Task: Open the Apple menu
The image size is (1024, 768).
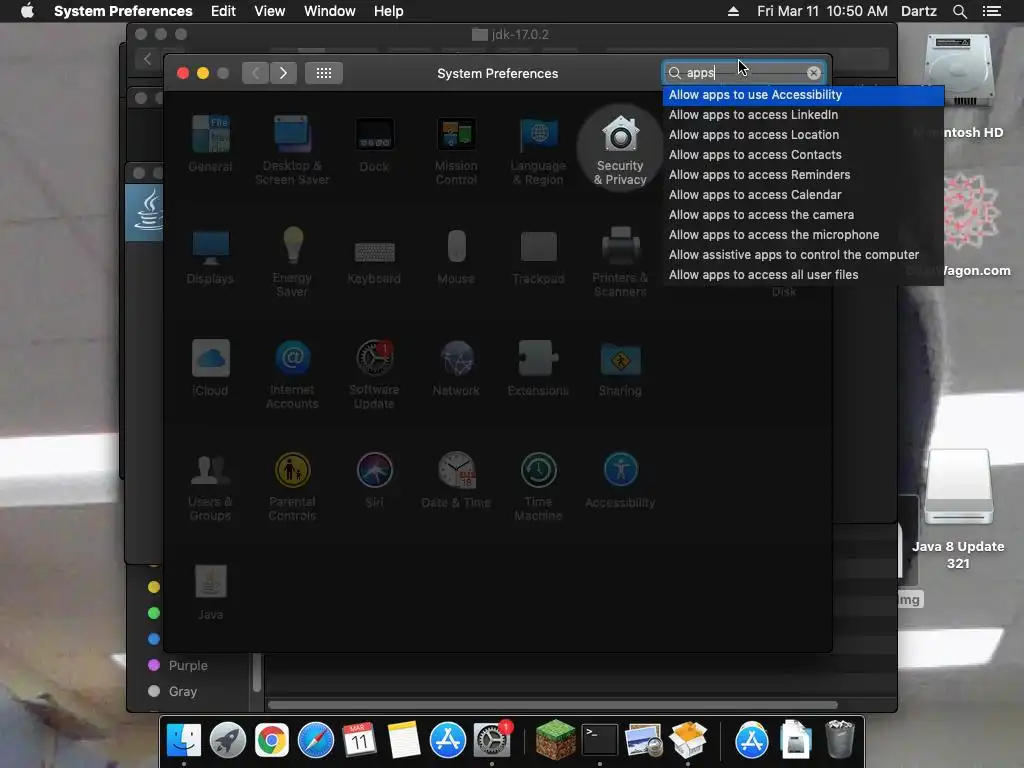Action: (27, 11)
